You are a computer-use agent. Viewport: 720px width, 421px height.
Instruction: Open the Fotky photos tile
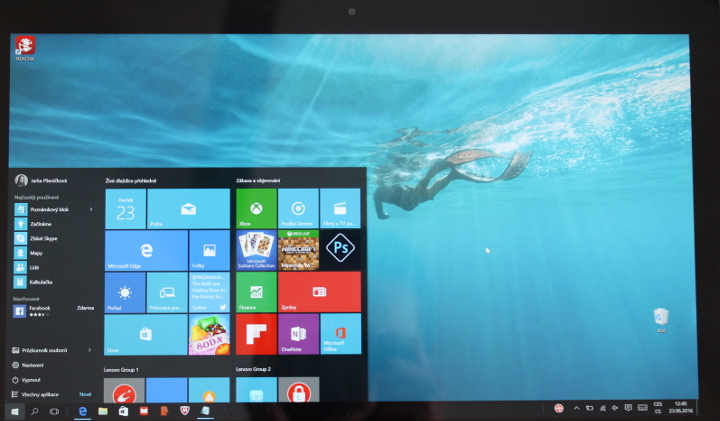point(209,250)
